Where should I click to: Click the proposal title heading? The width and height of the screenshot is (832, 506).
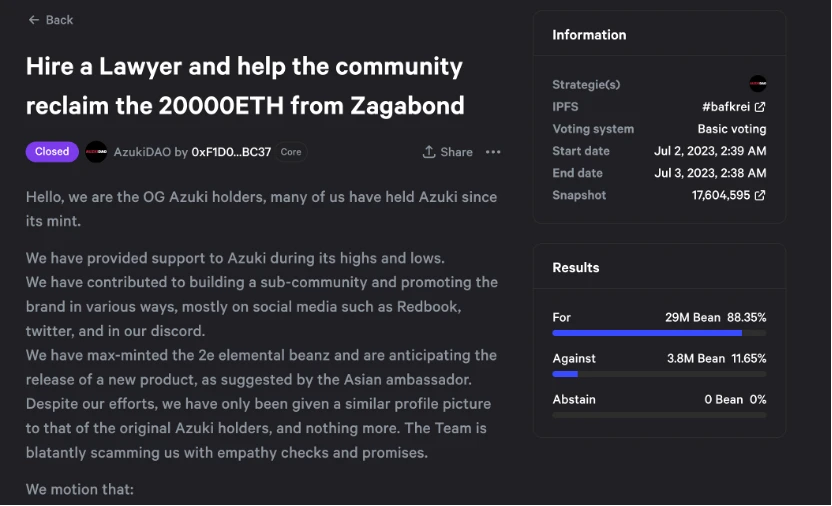tap(245, 85)
